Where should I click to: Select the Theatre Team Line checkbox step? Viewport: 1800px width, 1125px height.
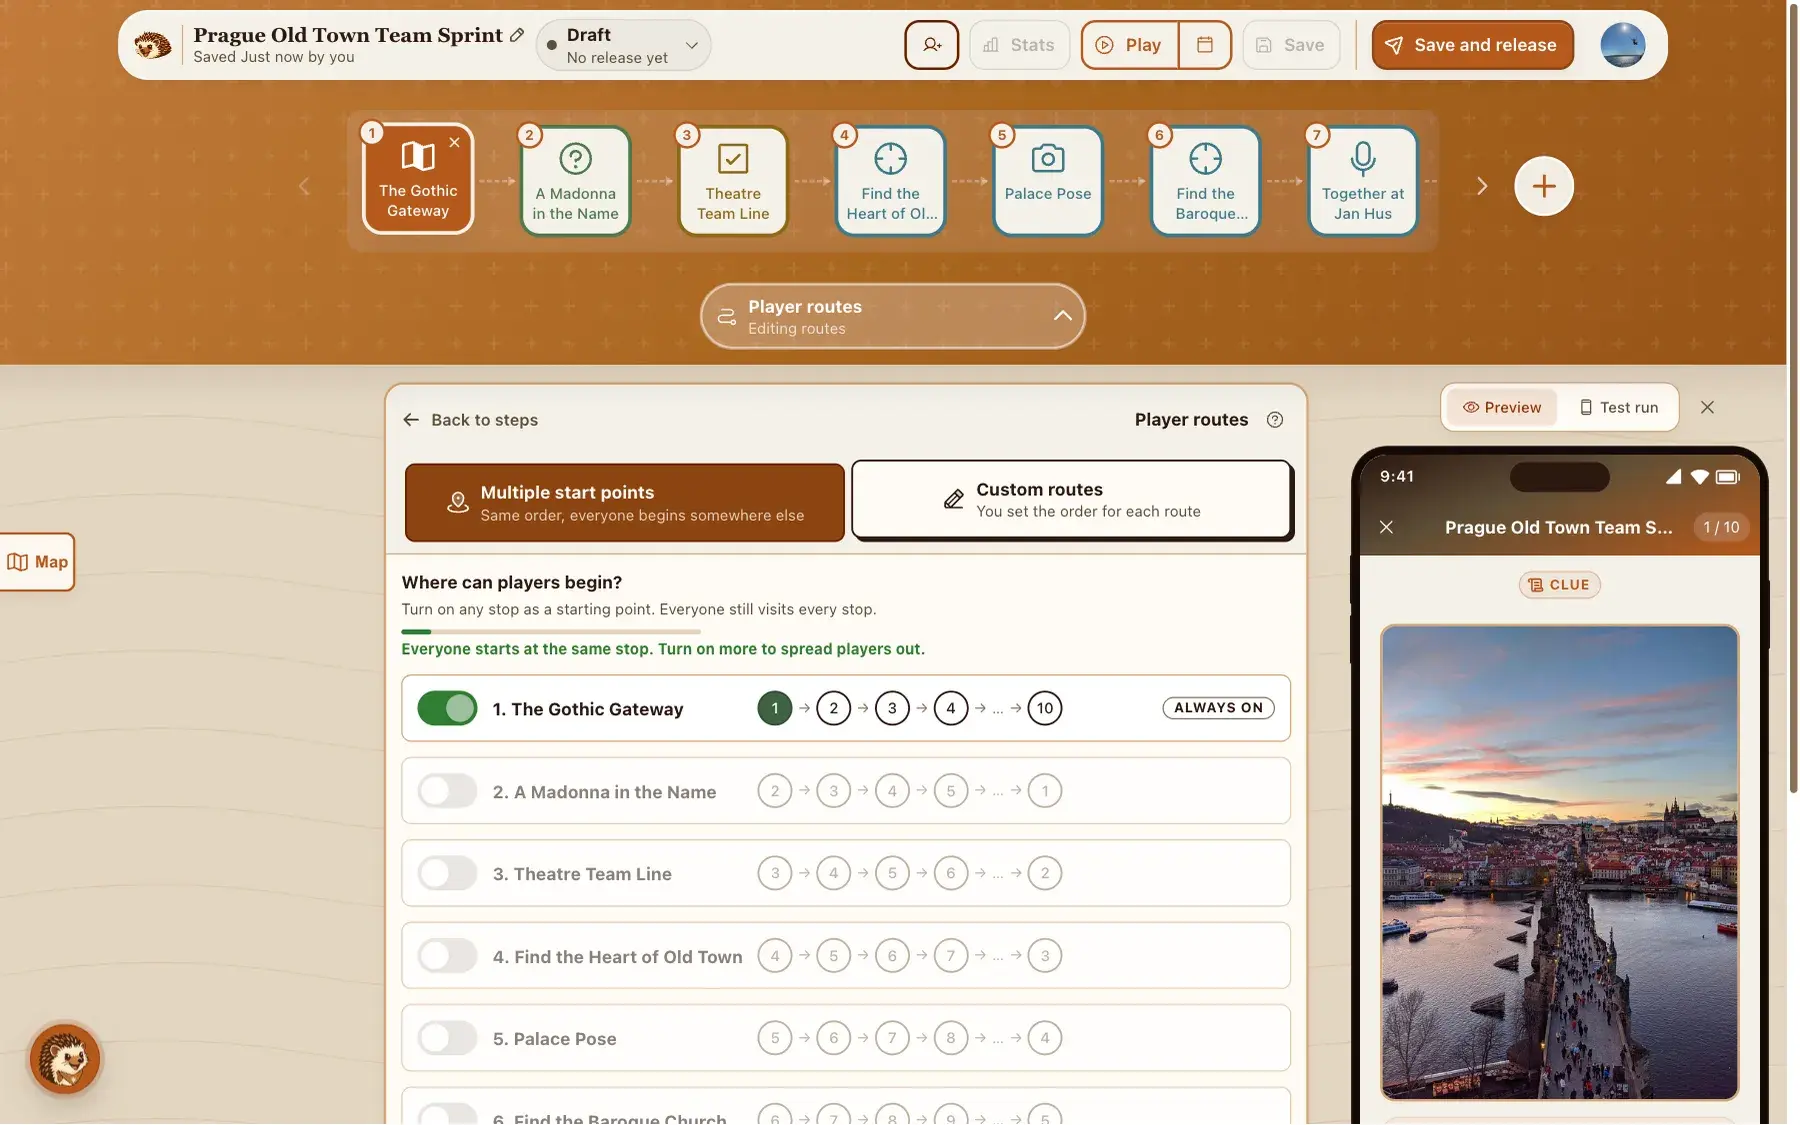pos(733,181)
